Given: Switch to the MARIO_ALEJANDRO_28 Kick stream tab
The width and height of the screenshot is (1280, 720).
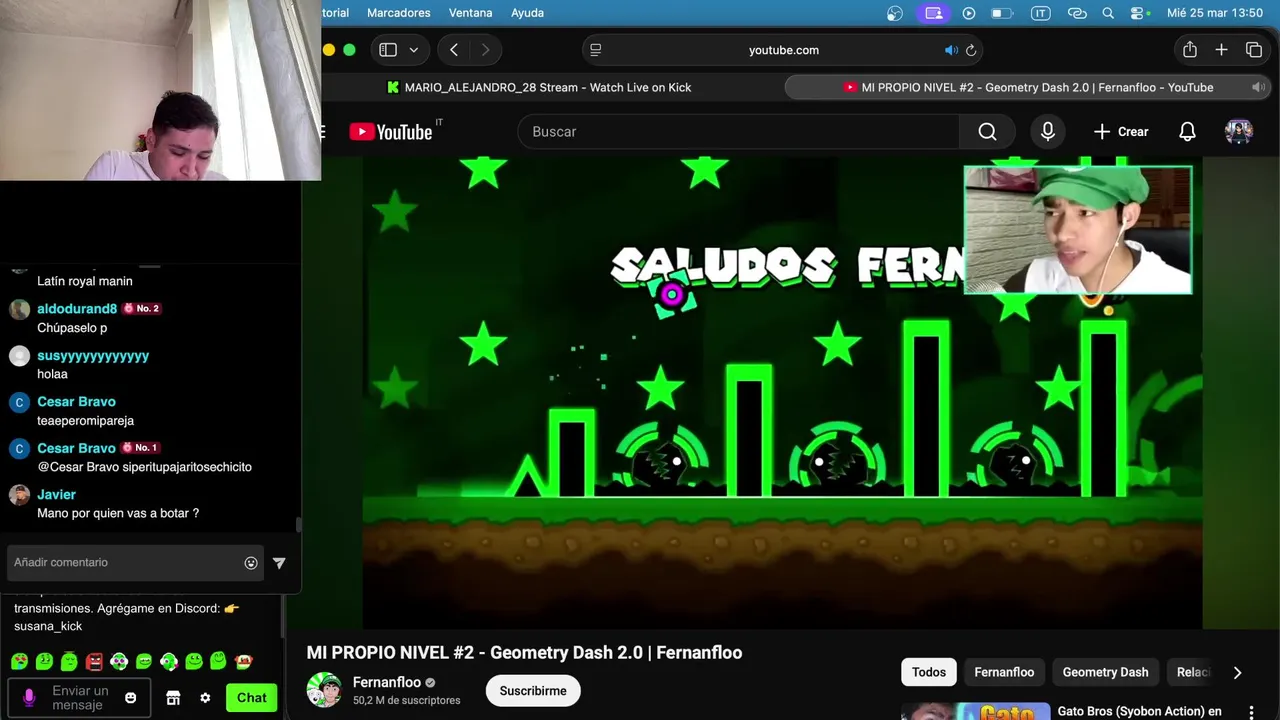Looking at the screenshot, I should click(540, 87).
